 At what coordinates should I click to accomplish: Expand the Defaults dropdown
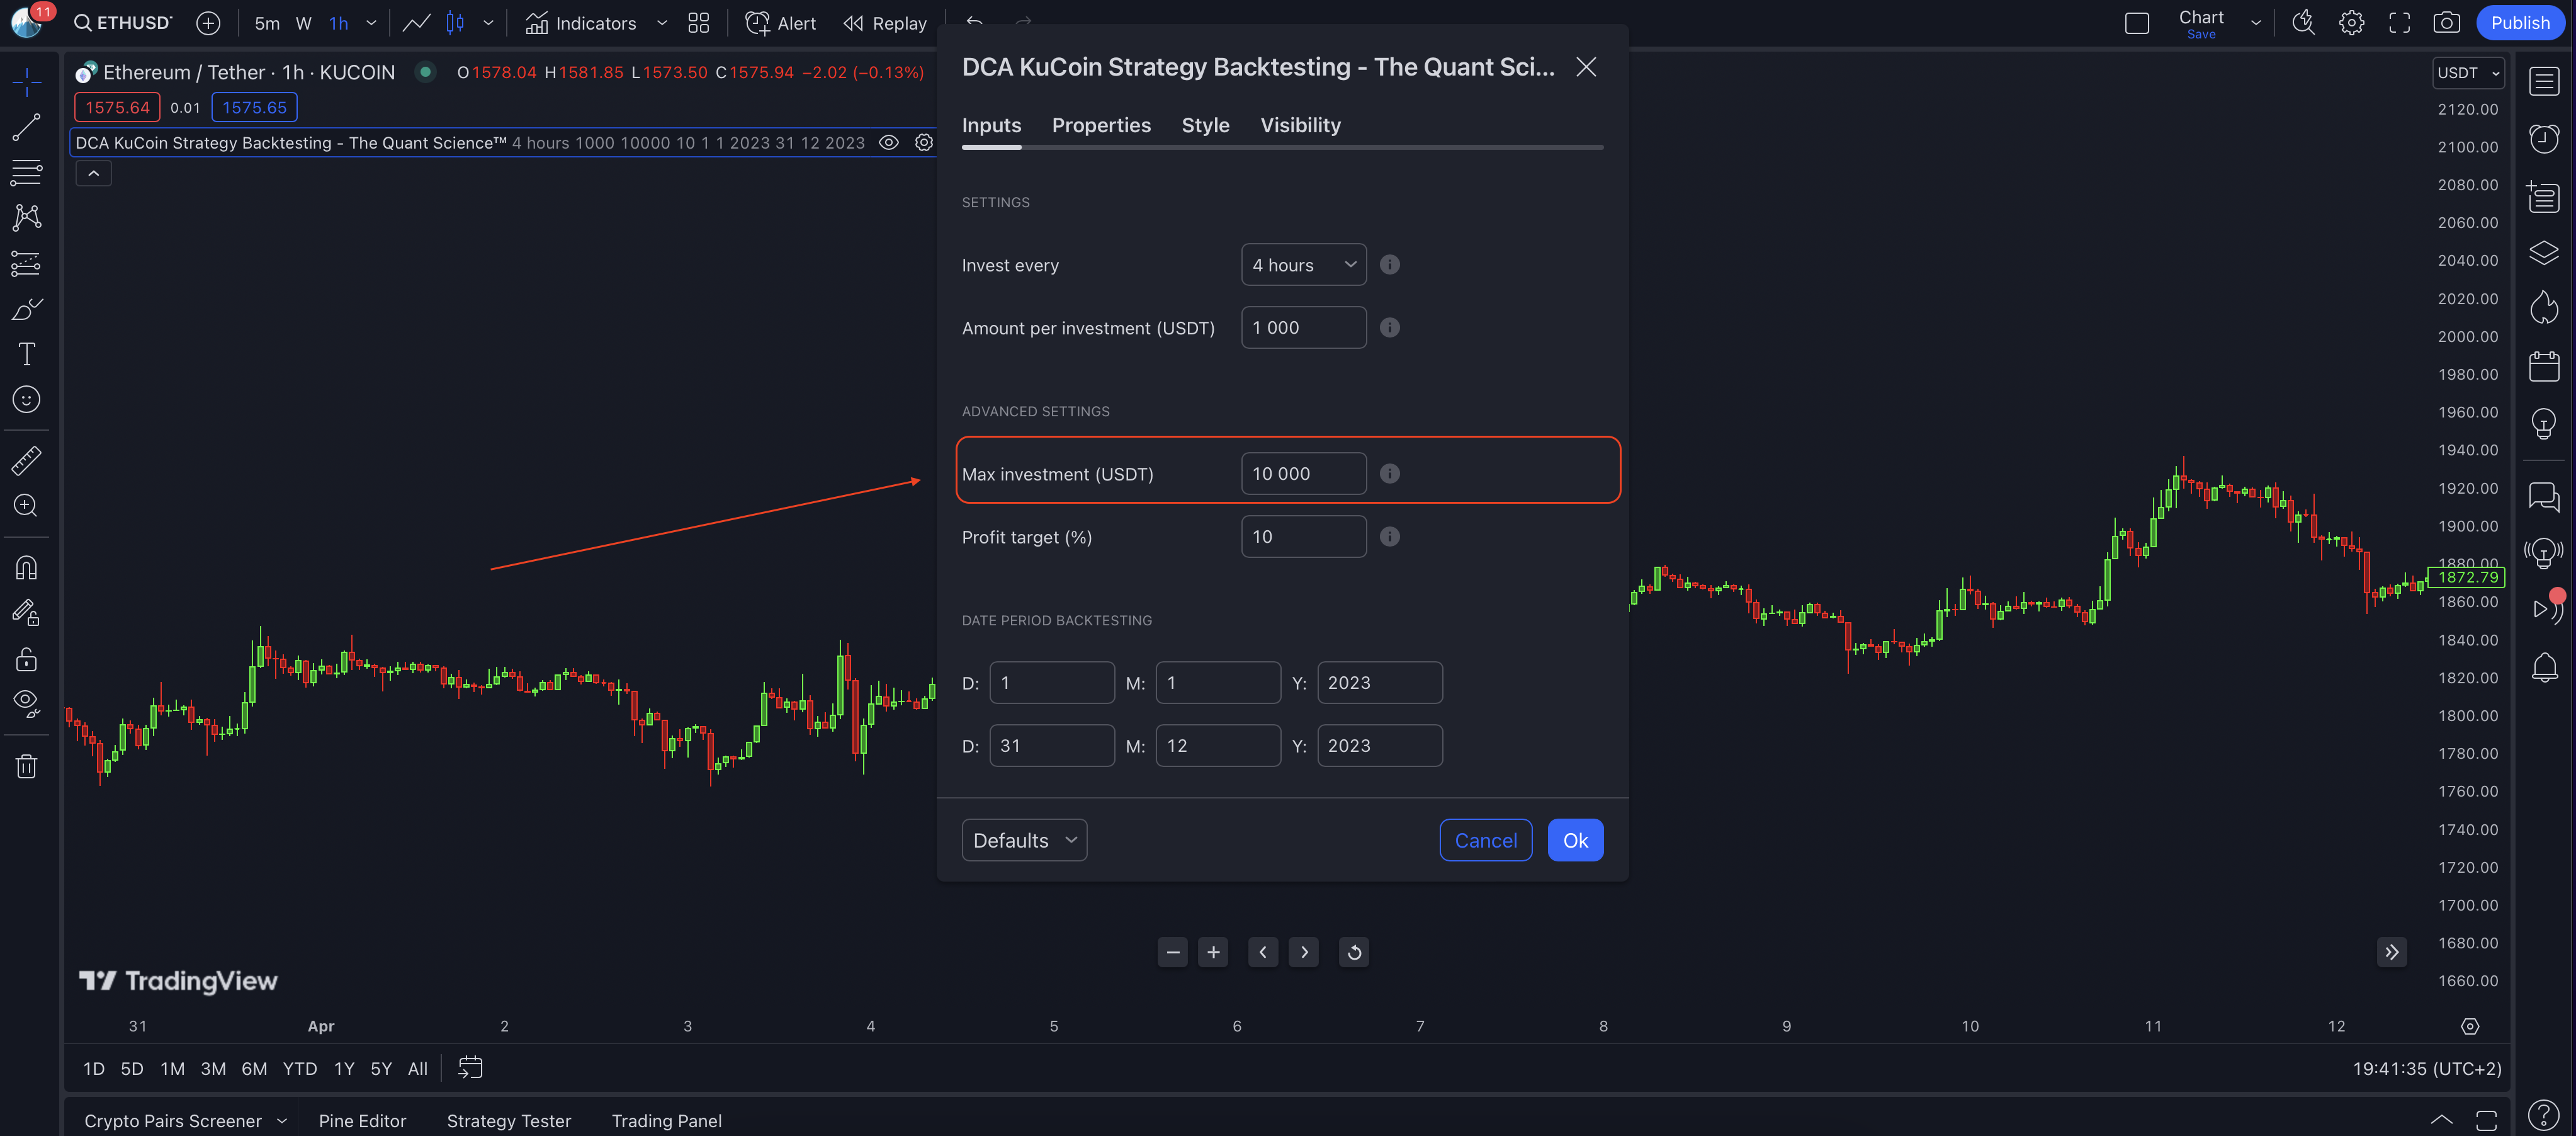pyautogui.click(x=1024, y=840)
